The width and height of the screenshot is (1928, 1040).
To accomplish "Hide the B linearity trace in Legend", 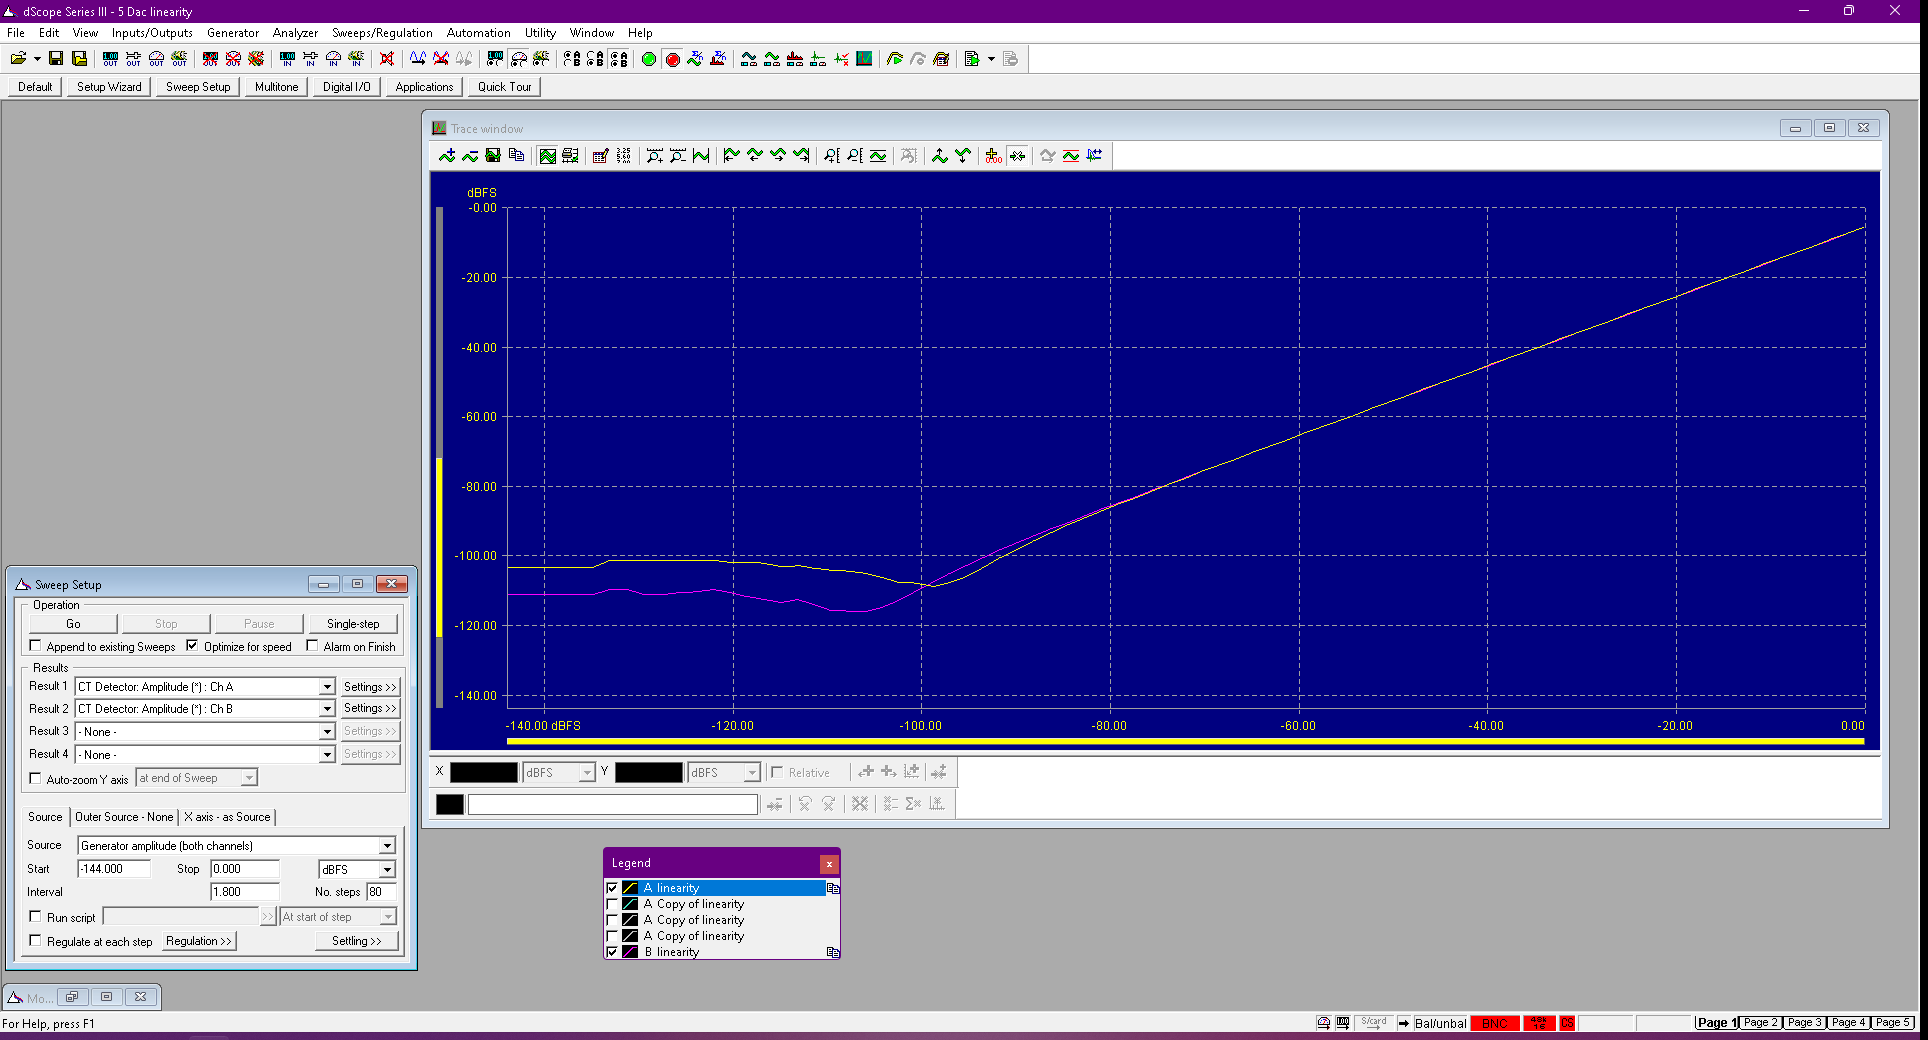I will [613, 952].
